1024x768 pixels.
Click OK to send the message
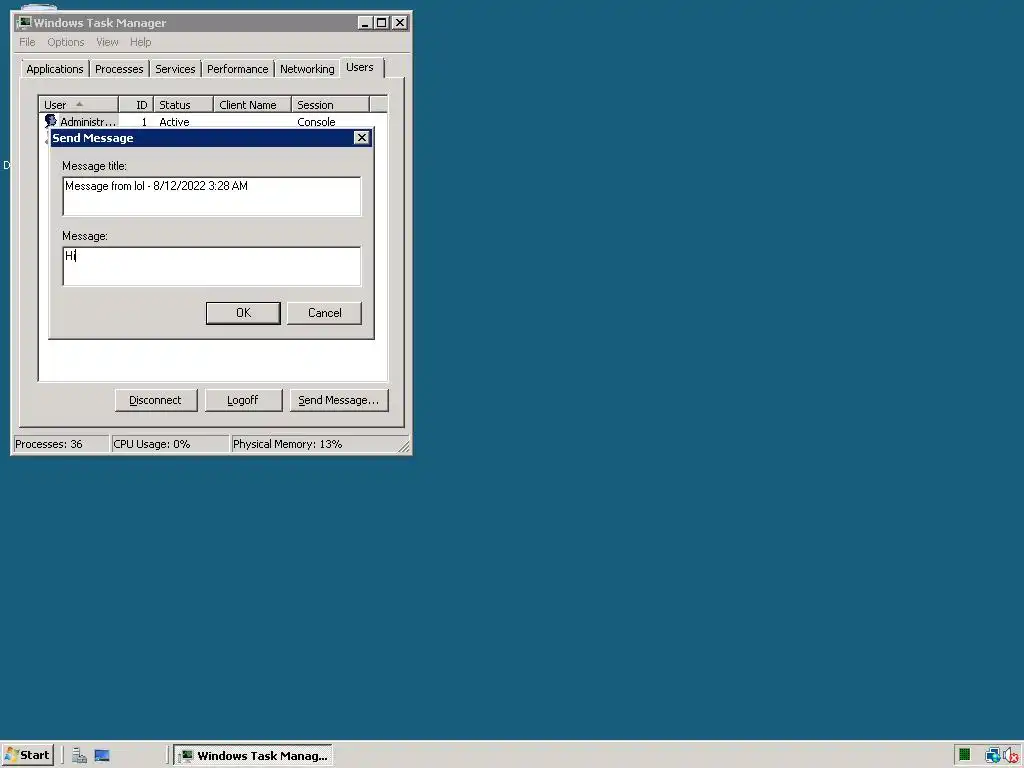click(243, 313)
